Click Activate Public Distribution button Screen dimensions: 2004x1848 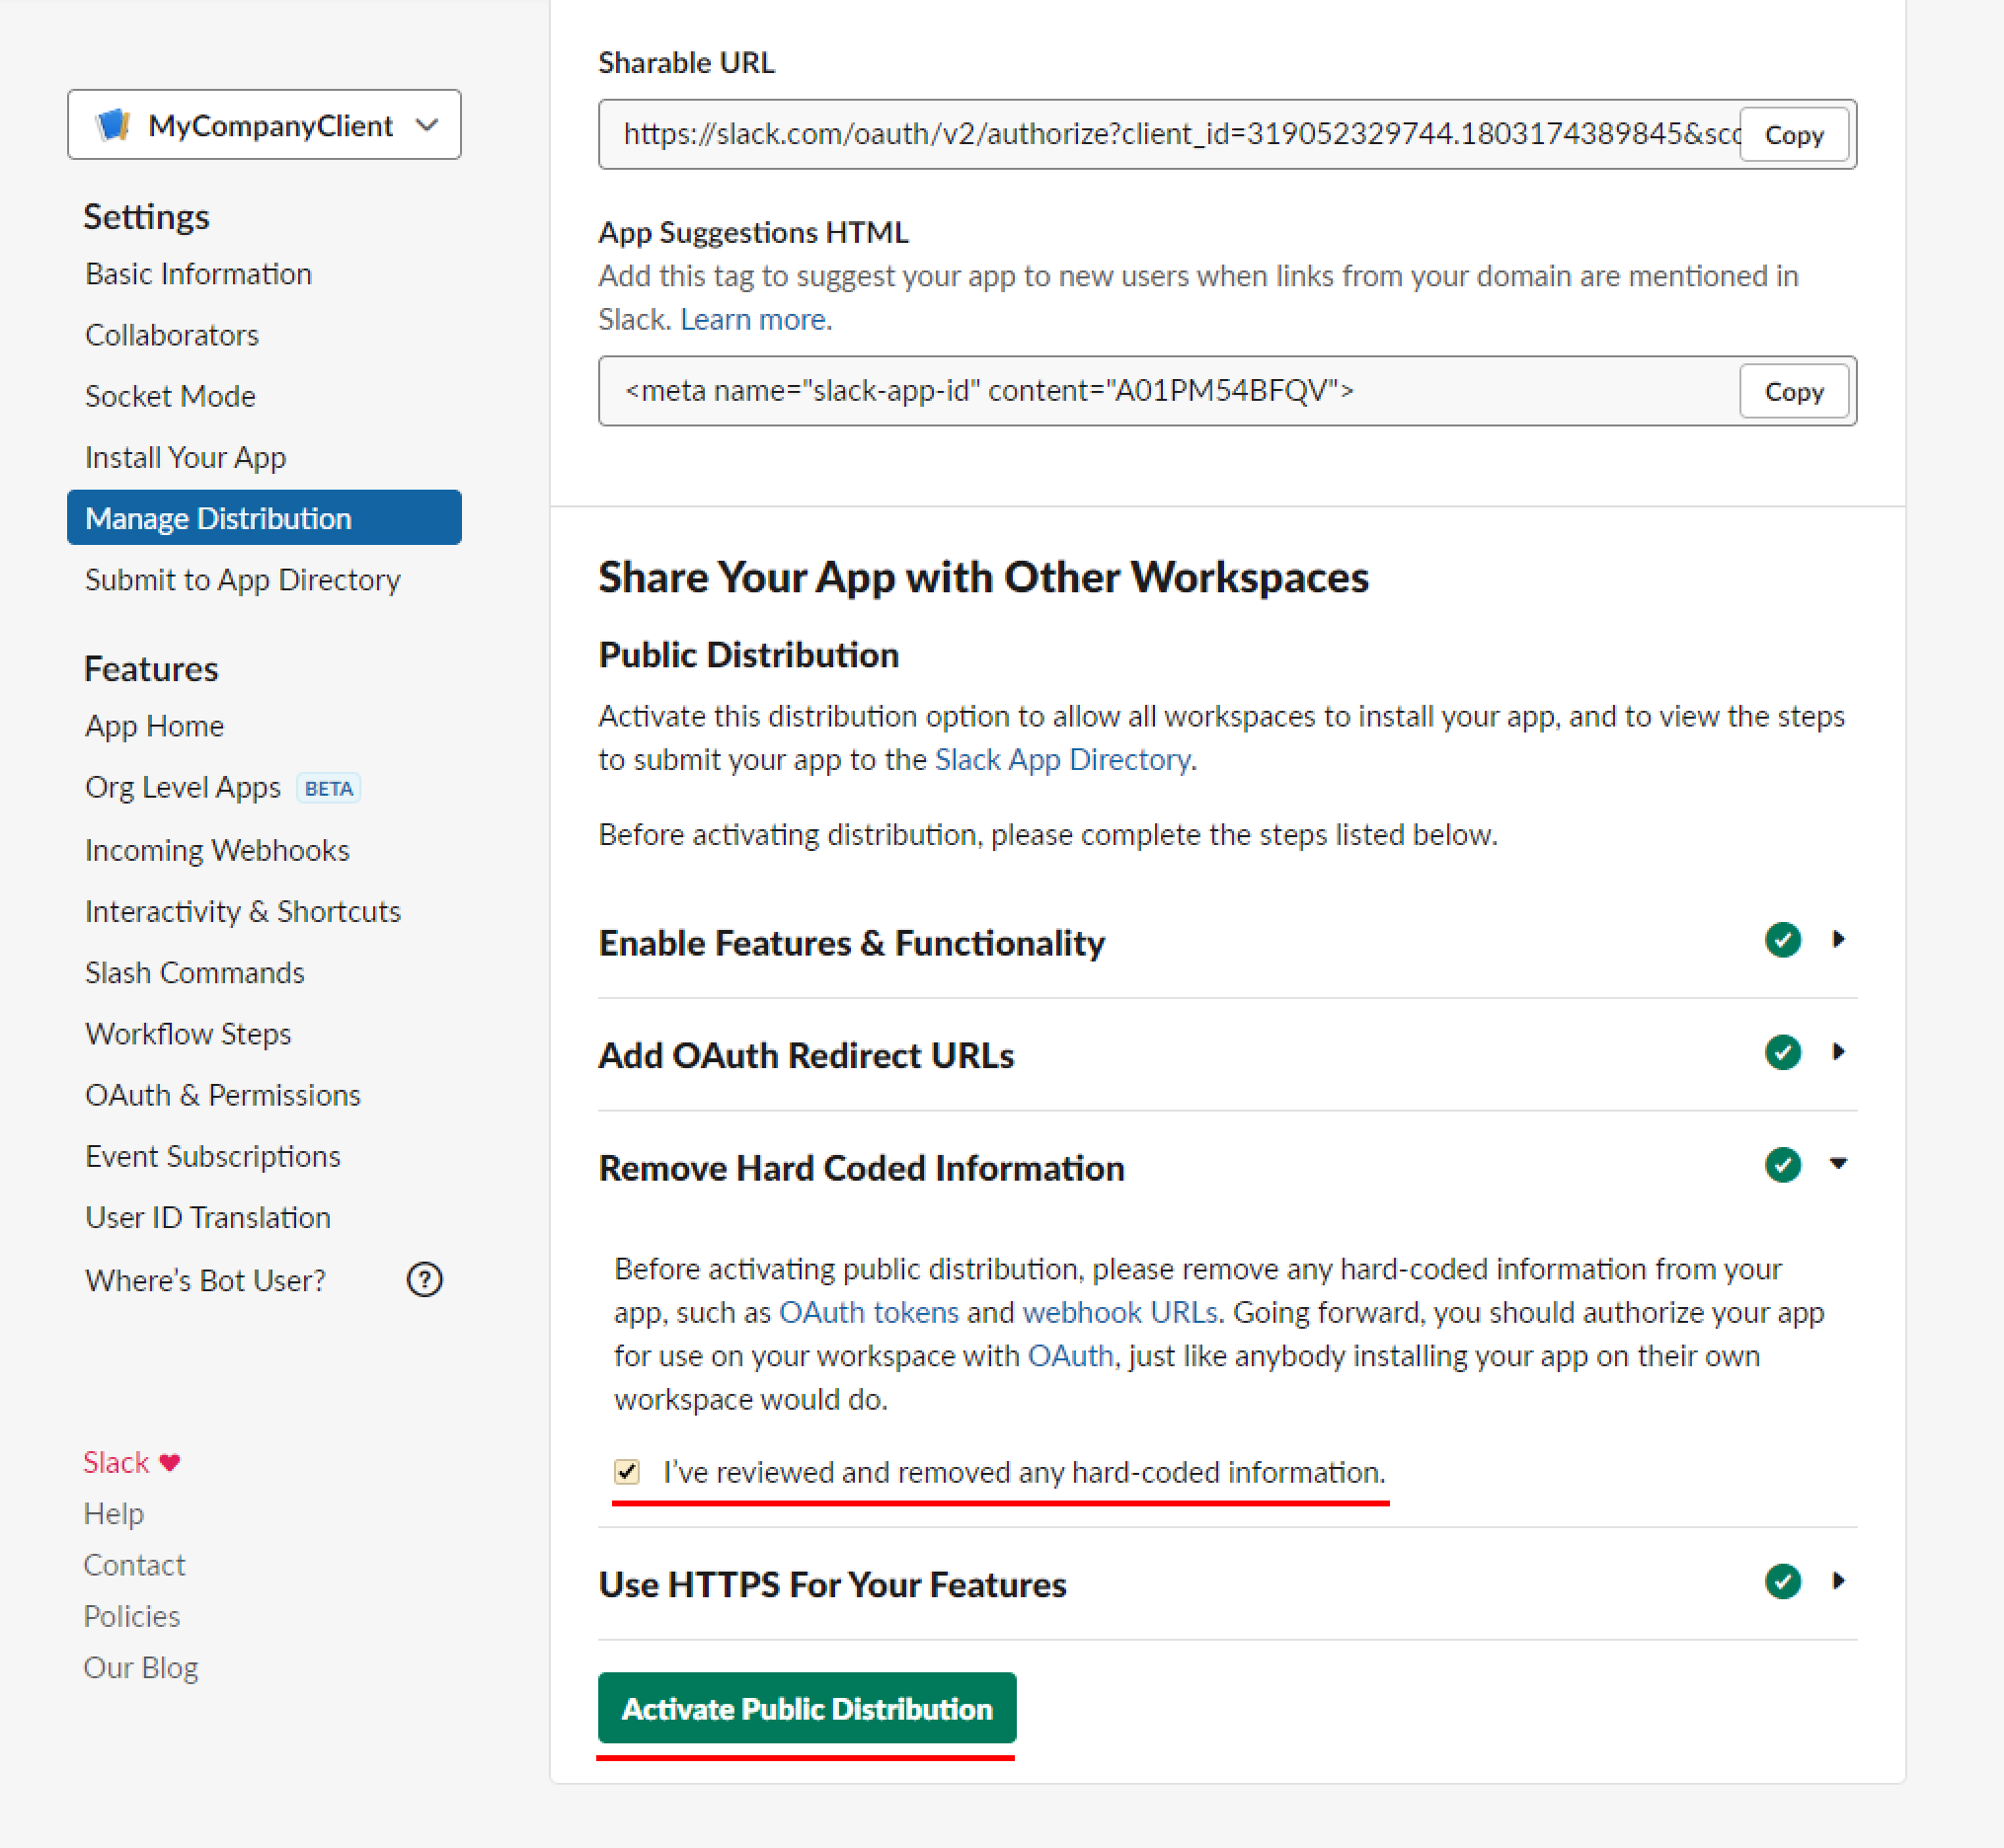point(807,1708)
